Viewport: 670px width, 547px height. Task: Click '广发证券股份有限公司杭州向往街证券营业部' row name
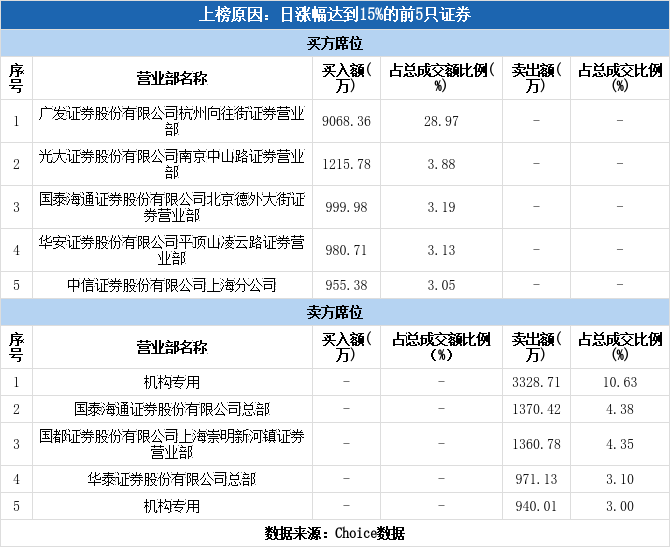tap(172, 121)
